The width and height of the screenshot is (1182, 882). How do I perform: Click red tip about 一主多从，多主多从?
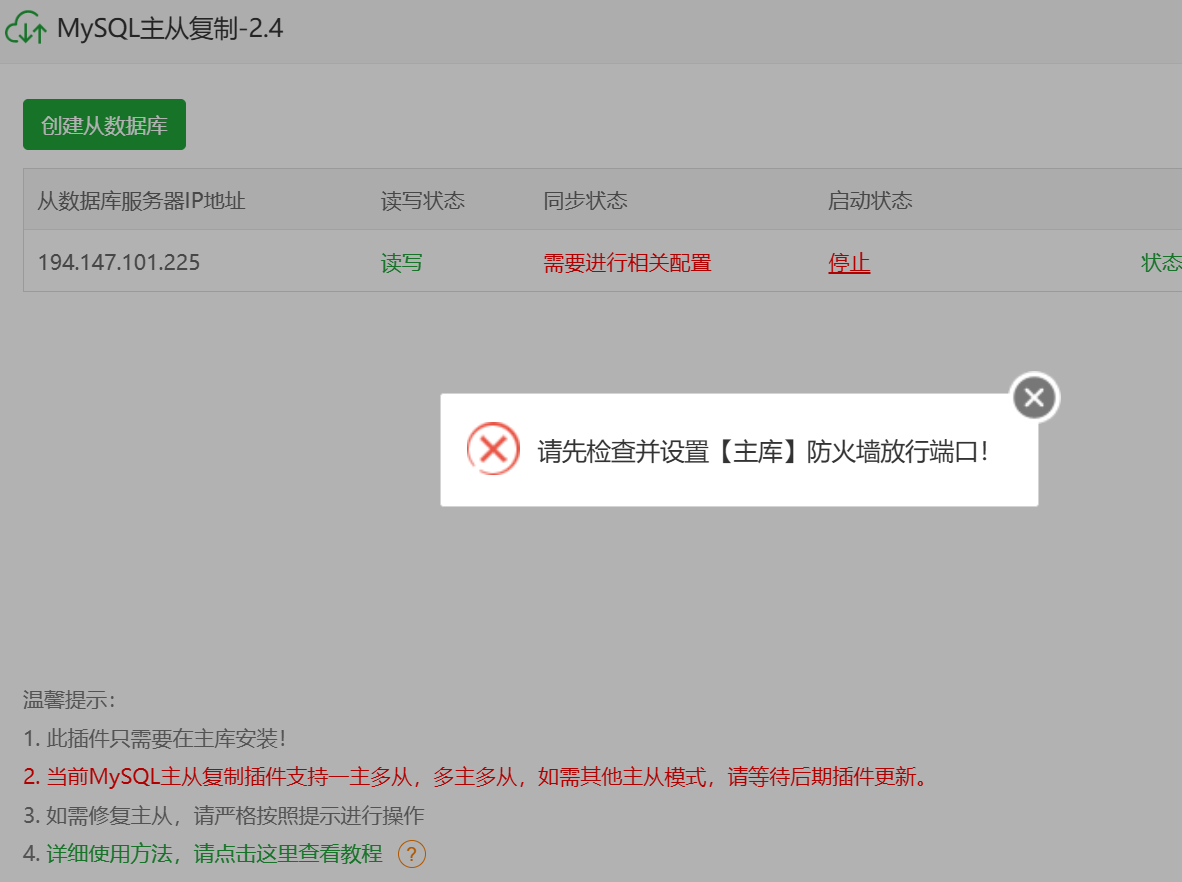click(x=476, y=776)
